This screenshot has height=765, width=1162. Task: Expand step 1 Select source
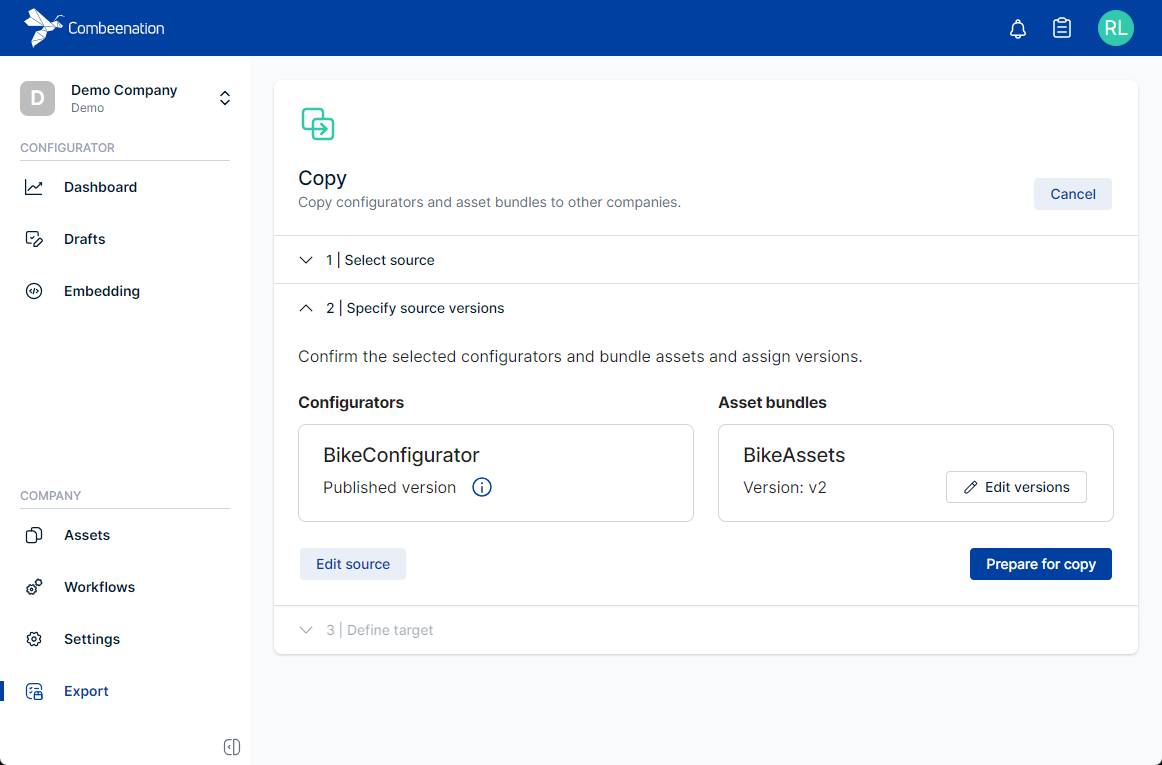(306, 260)
